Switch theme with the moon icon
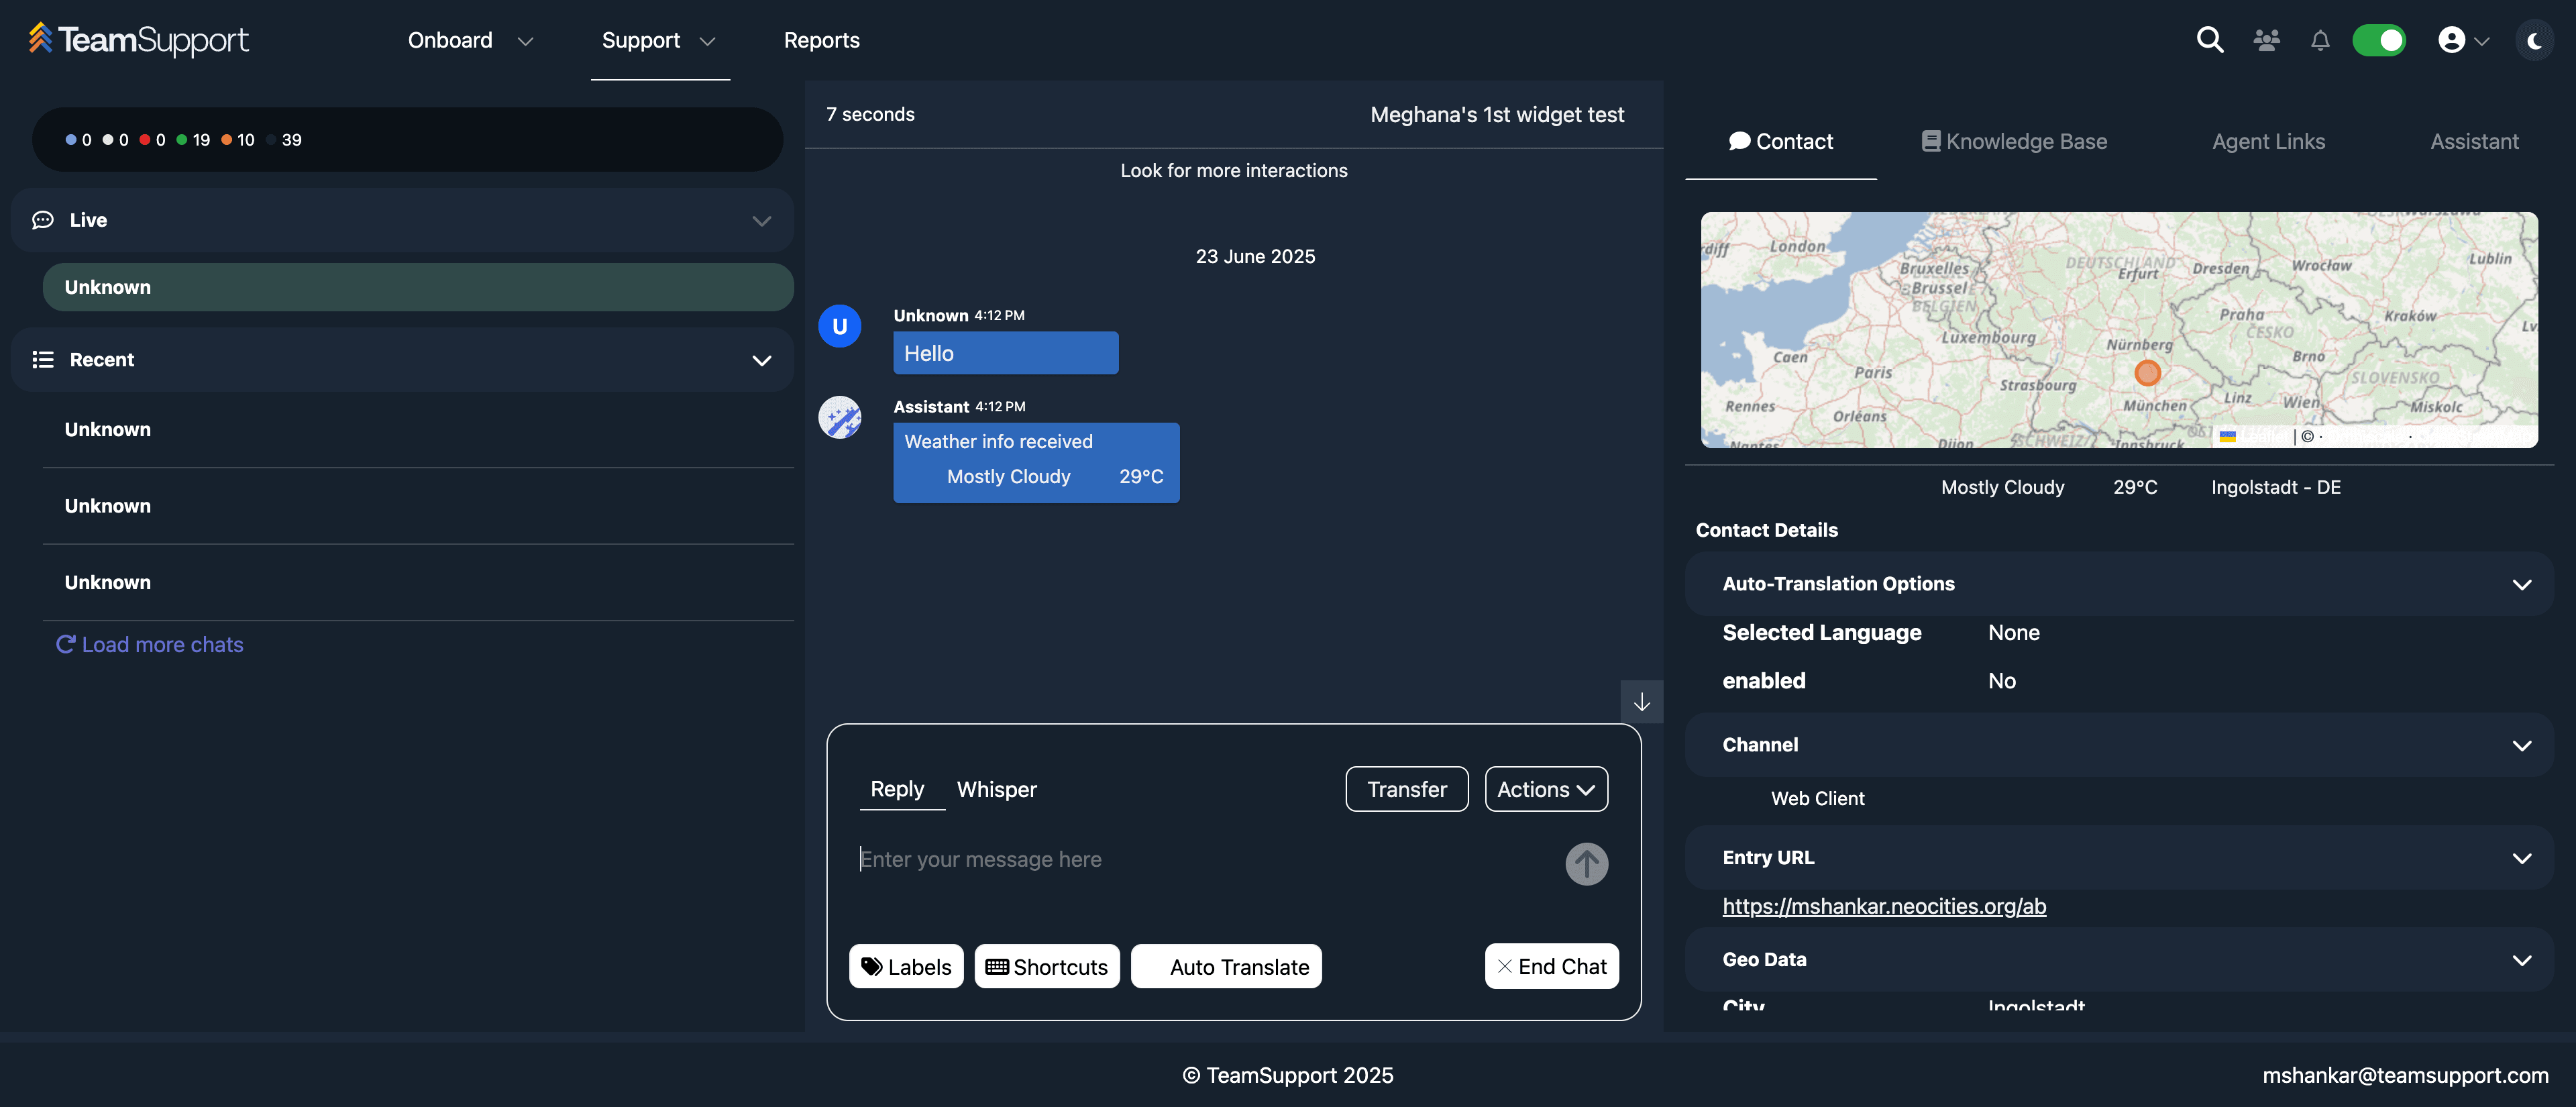The image size is (2576, 1107). click(x=2534, y=40)
